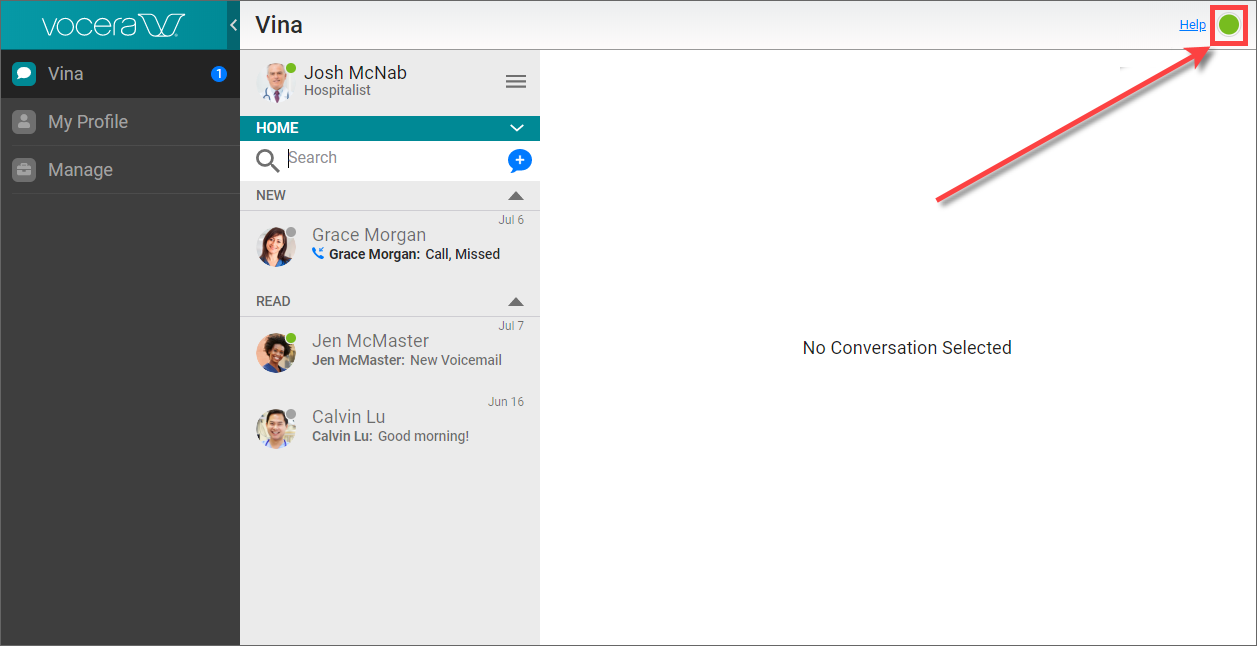Click the My Profile person icon
The image size is (1257, 646).
(x=23, y=121)
